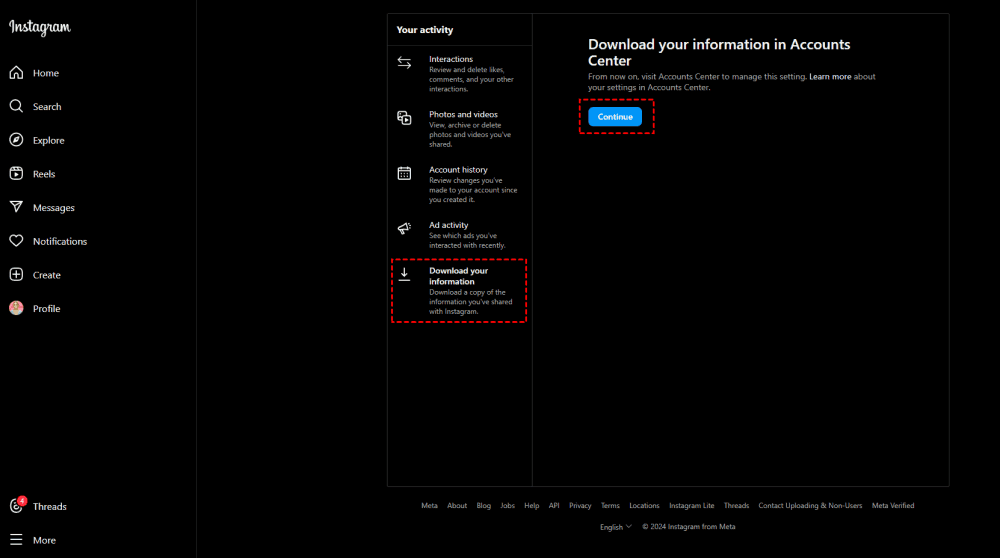This screenshot has width=1000, height=558.
Task: Click the Threads icon with badge
Action: pyautogui.click(x=17, y=505)
